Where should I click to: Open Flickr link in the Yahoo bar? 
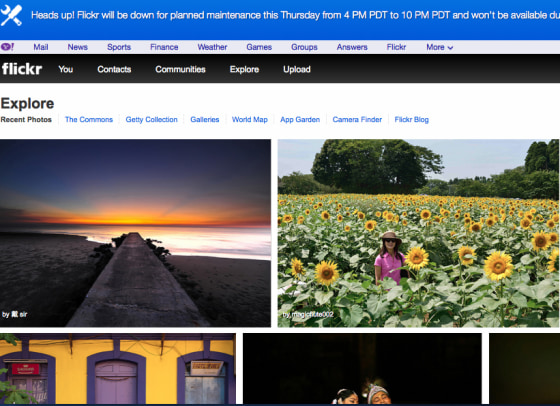396,47
